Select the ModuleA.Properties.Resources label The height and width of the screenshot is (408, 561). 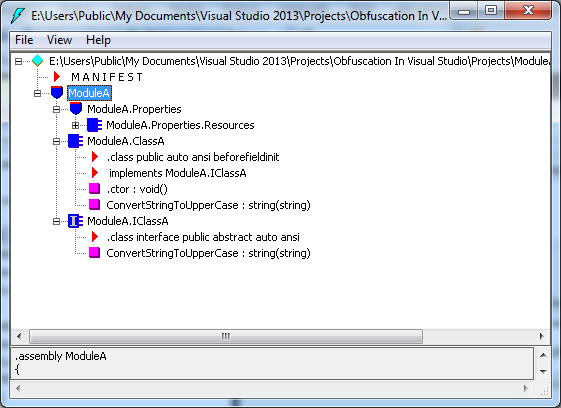(x=180, y=125)
